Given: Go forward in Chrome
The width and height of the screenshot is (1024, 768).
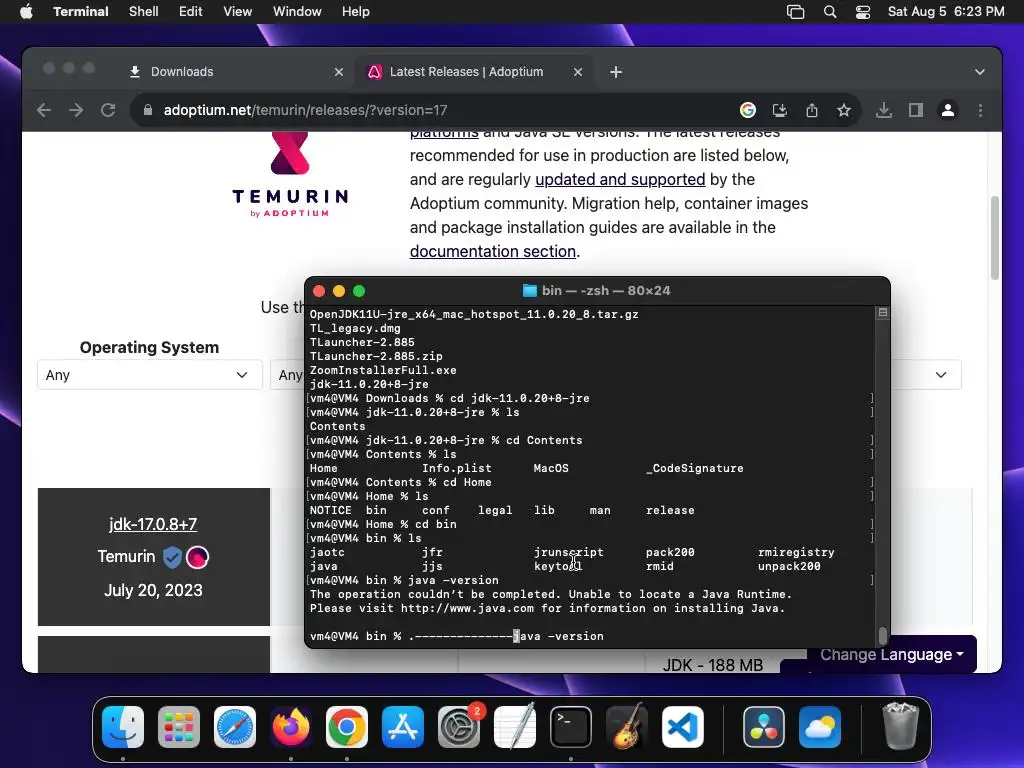Looking at the screenshot, I should (76, 110).
